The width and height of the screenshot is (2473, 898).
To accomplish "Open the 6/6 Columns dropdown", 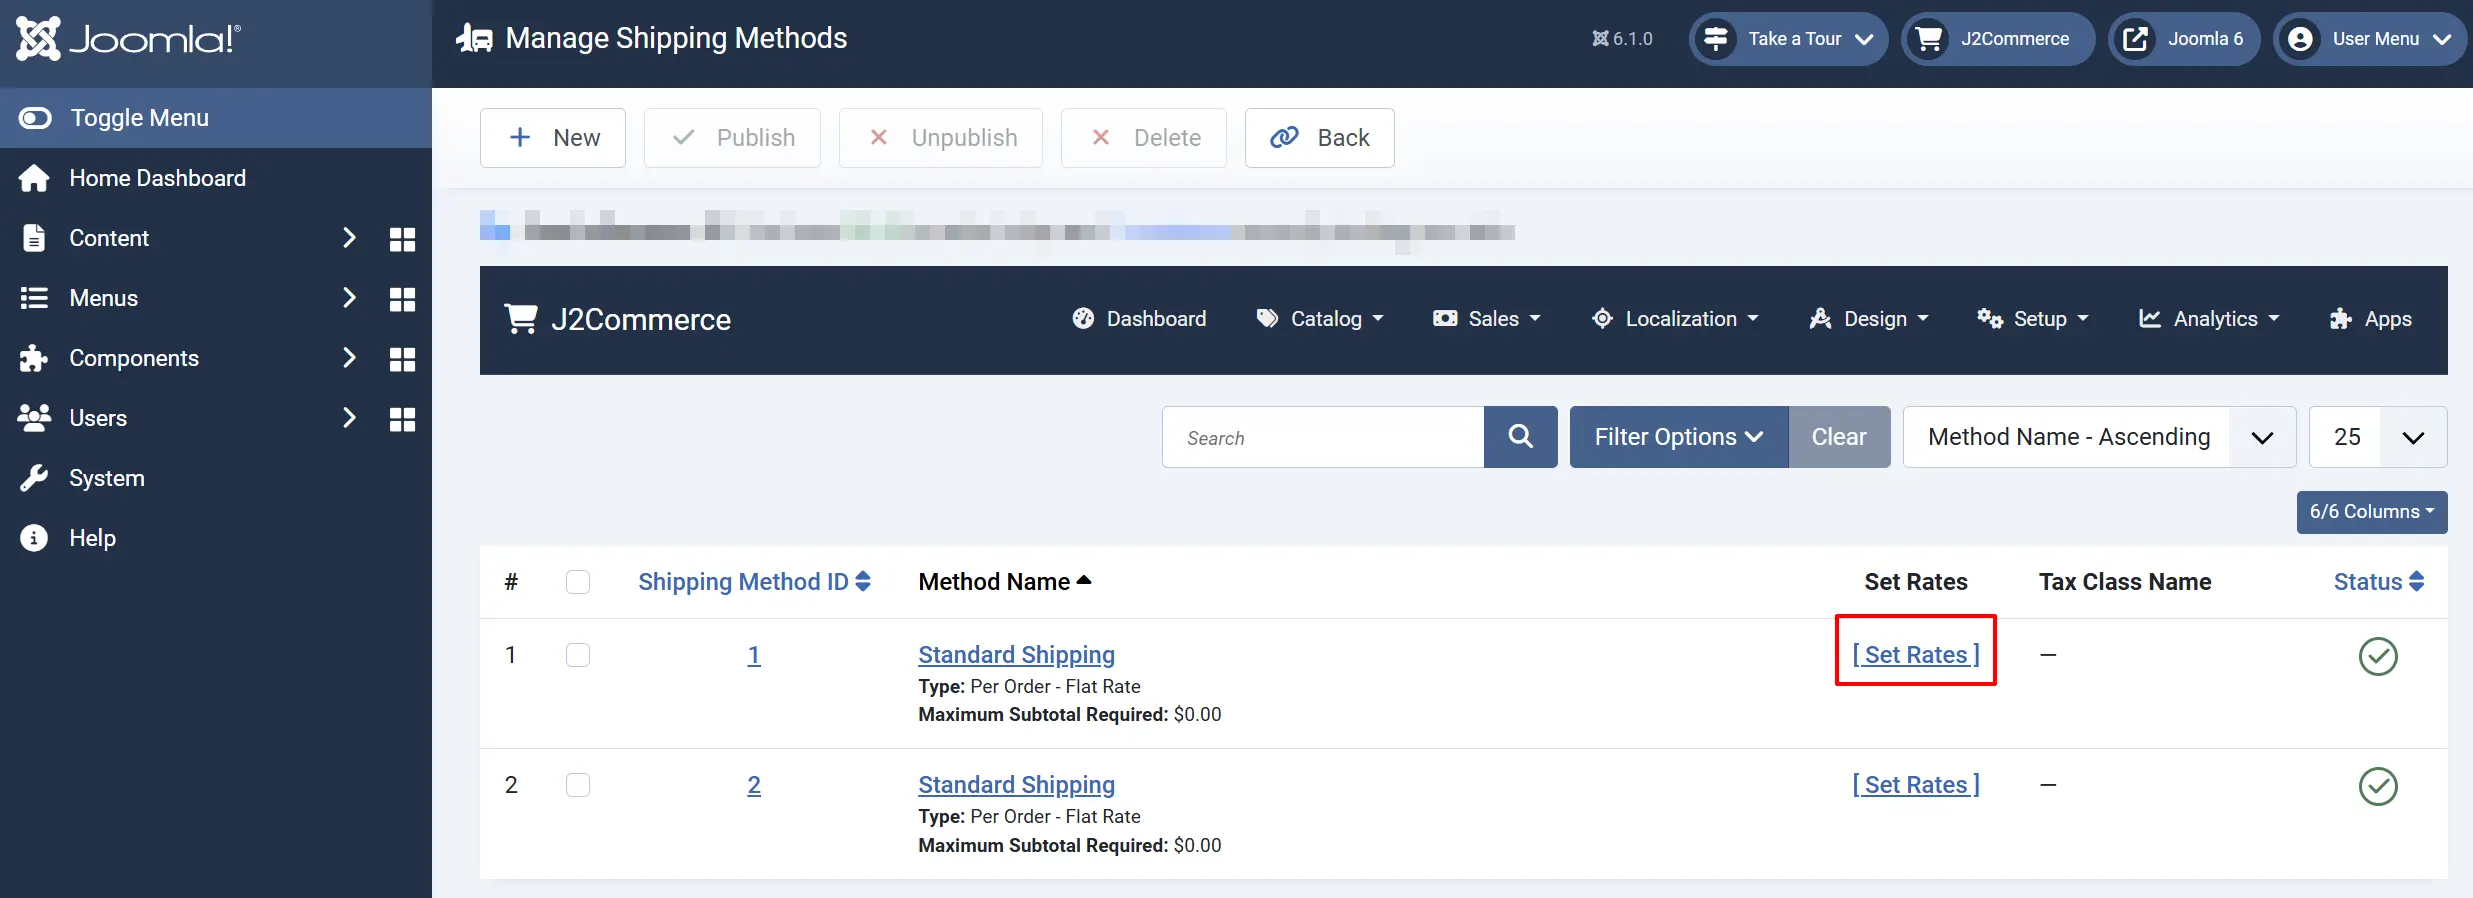I will coord(2372,512).
